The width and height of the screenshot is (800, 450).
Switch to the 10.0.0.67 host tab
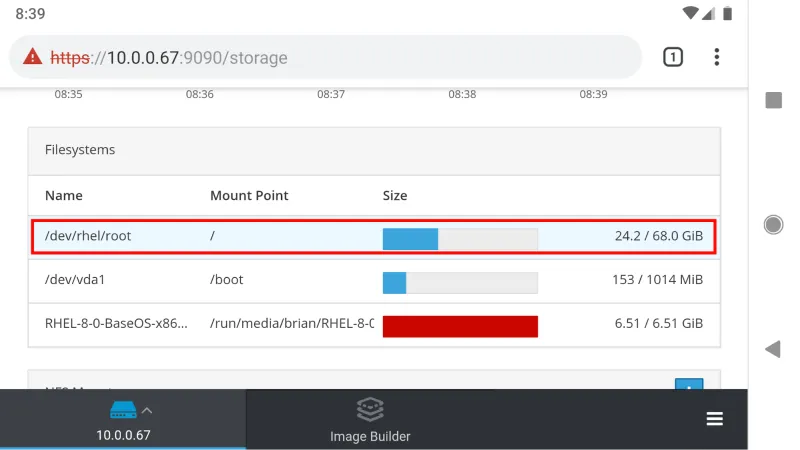pyautogui.click(x=123, y=420)
